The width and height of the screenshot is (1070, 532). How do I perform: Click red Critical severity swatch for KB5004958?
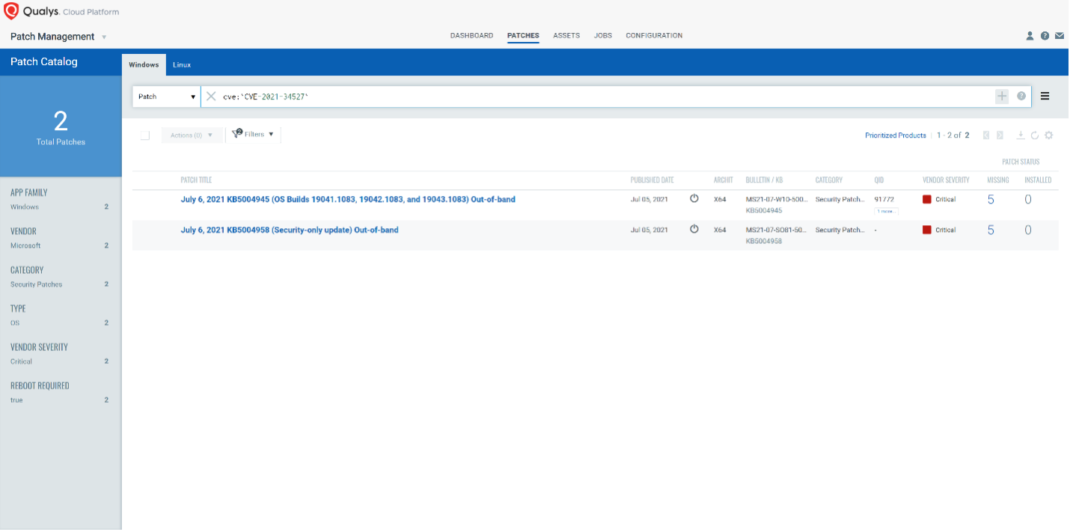tap(927, 230)
